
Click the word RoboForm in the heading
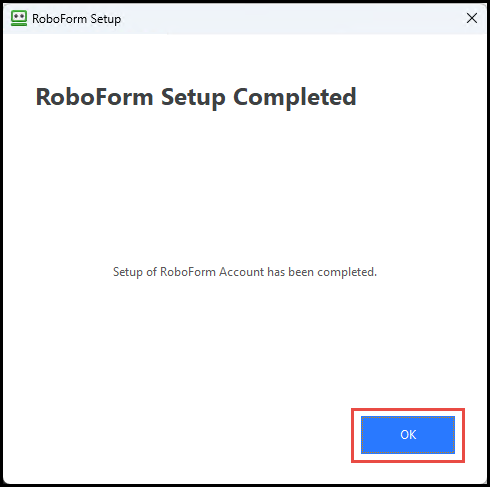(94, 97)
